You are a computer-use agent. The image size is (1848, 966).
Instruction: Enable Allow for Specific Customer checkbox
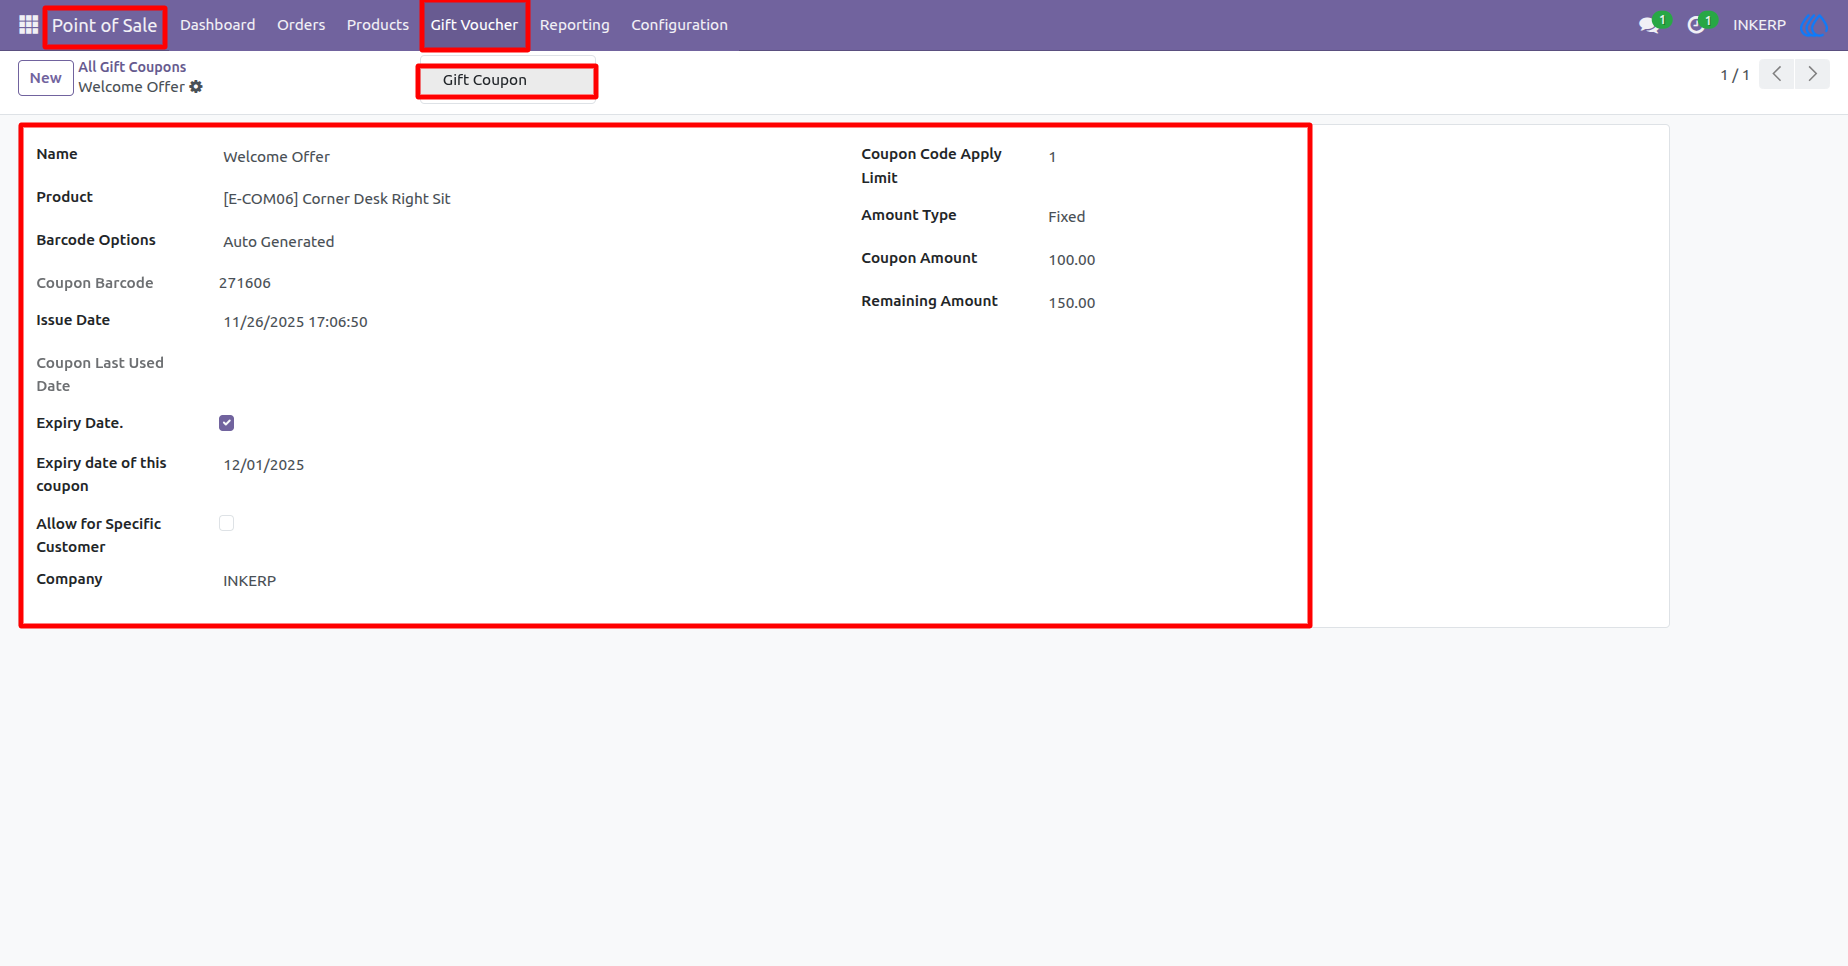[x=227, y=523]
